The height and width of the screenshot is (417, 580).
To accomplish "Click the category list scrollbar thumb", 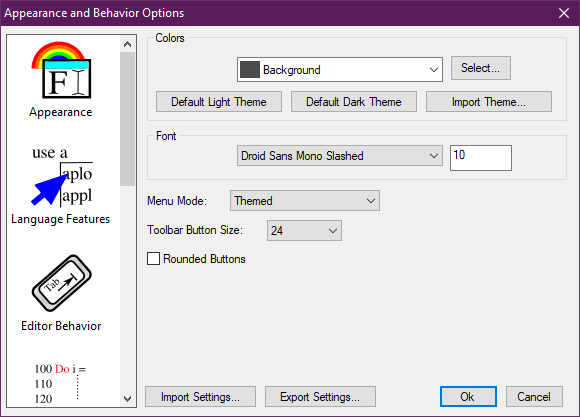I will click(x=128, y=119).
